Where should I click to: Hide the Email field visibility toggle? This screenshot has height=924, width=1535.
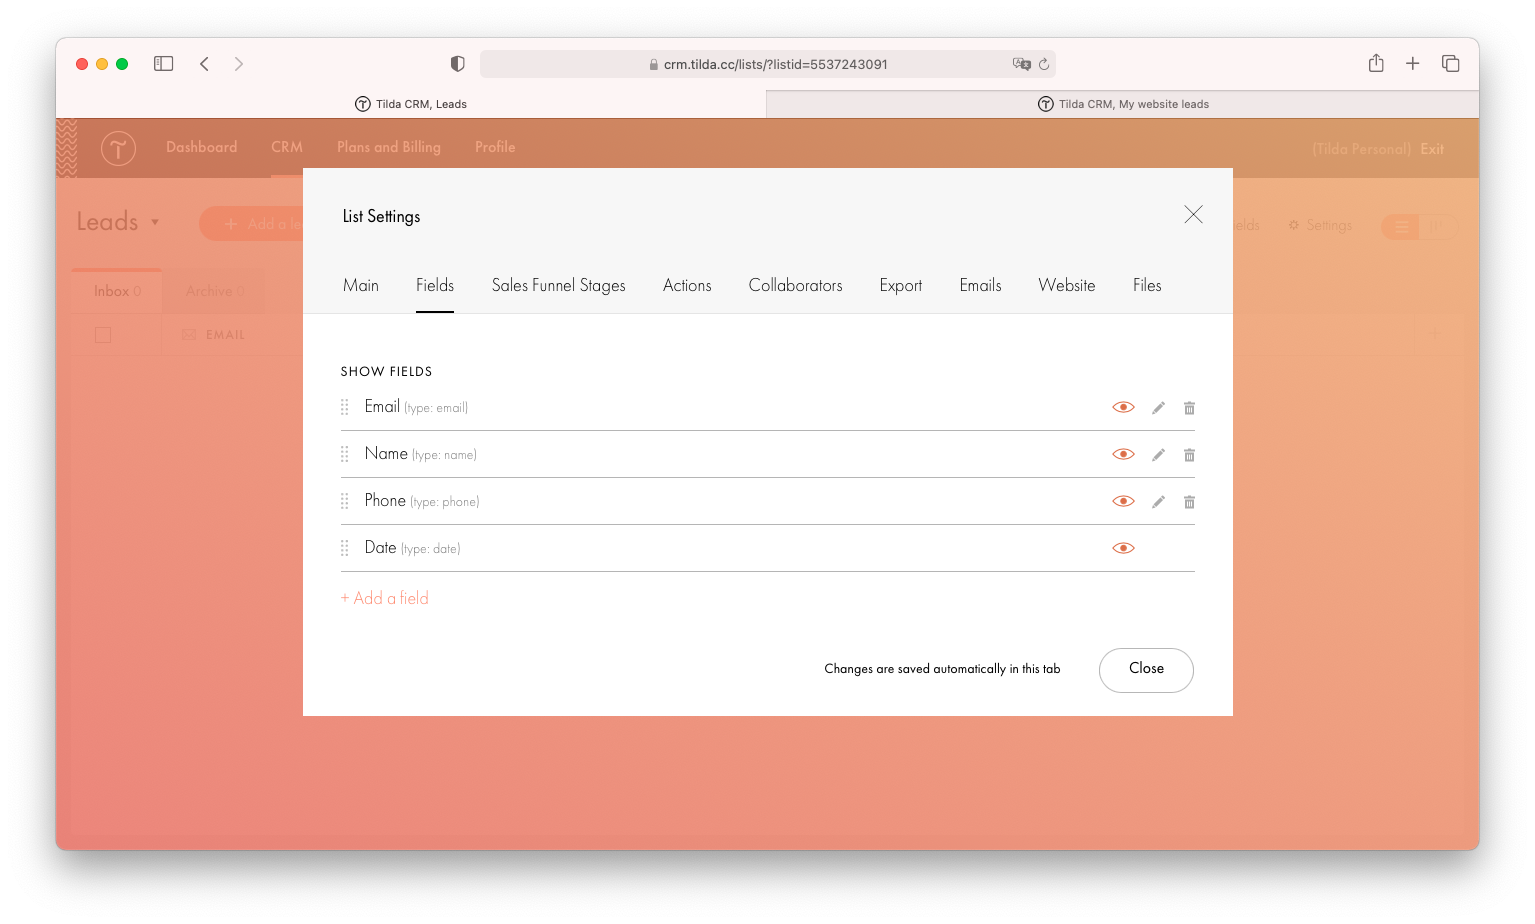click(1123, 407)
